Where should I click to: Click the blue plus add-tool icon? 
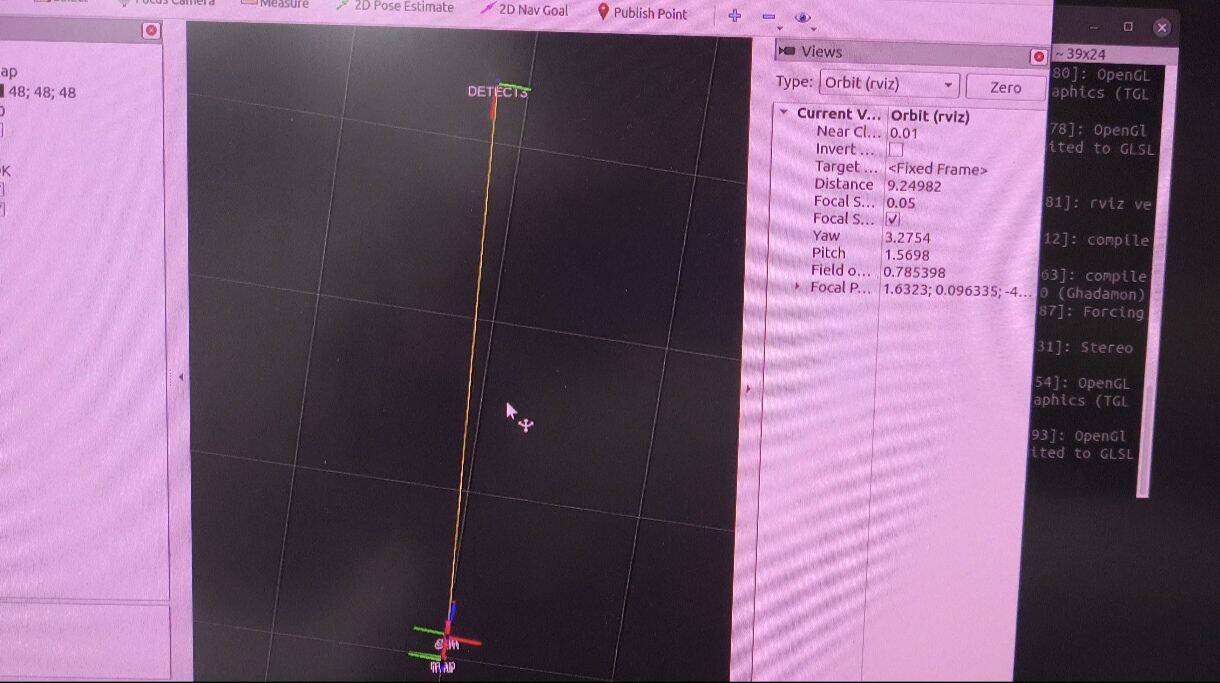coord(735,16)
